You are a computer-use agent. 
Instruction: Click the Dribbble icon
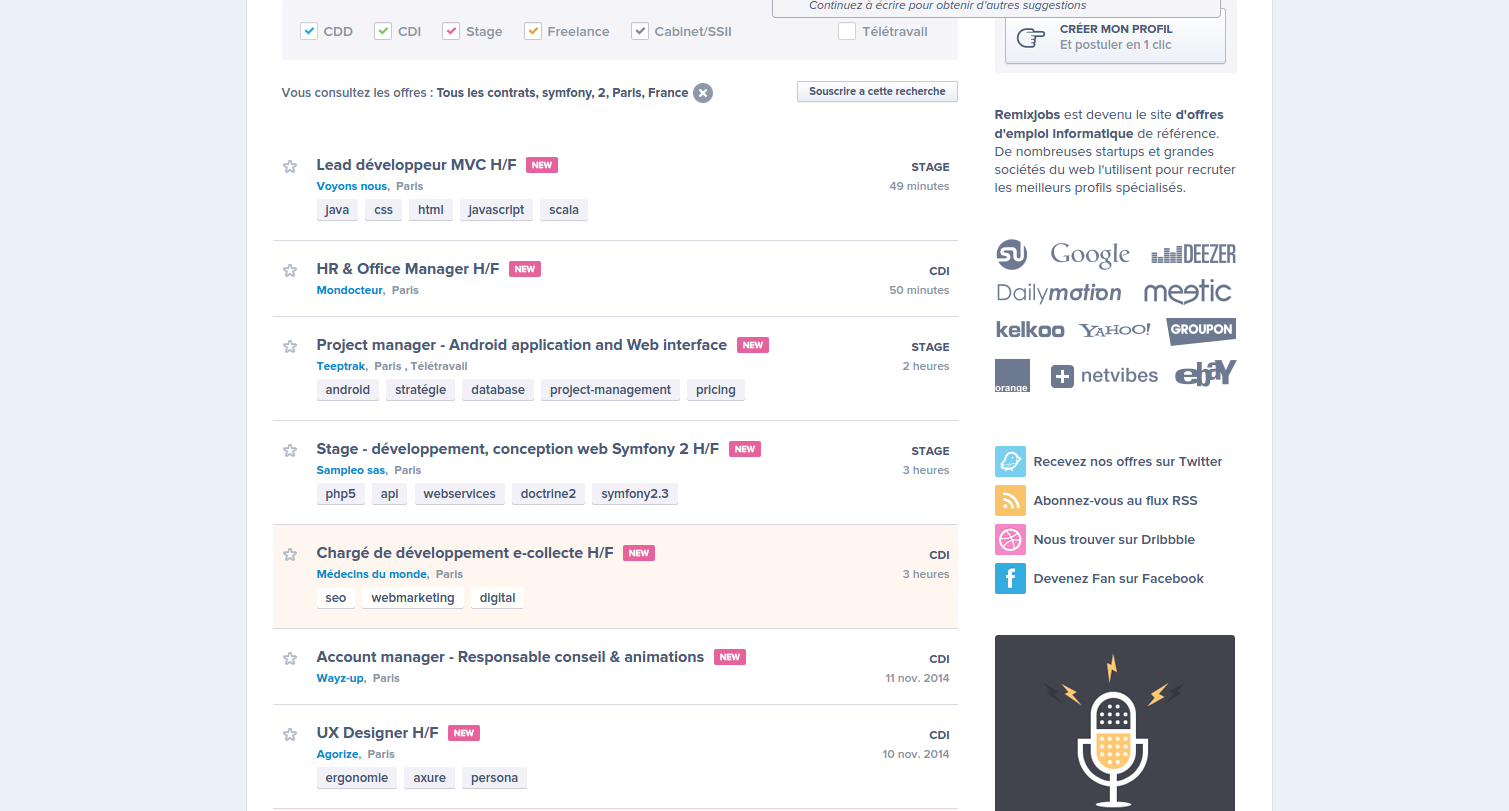click(x=1010, y=539)
